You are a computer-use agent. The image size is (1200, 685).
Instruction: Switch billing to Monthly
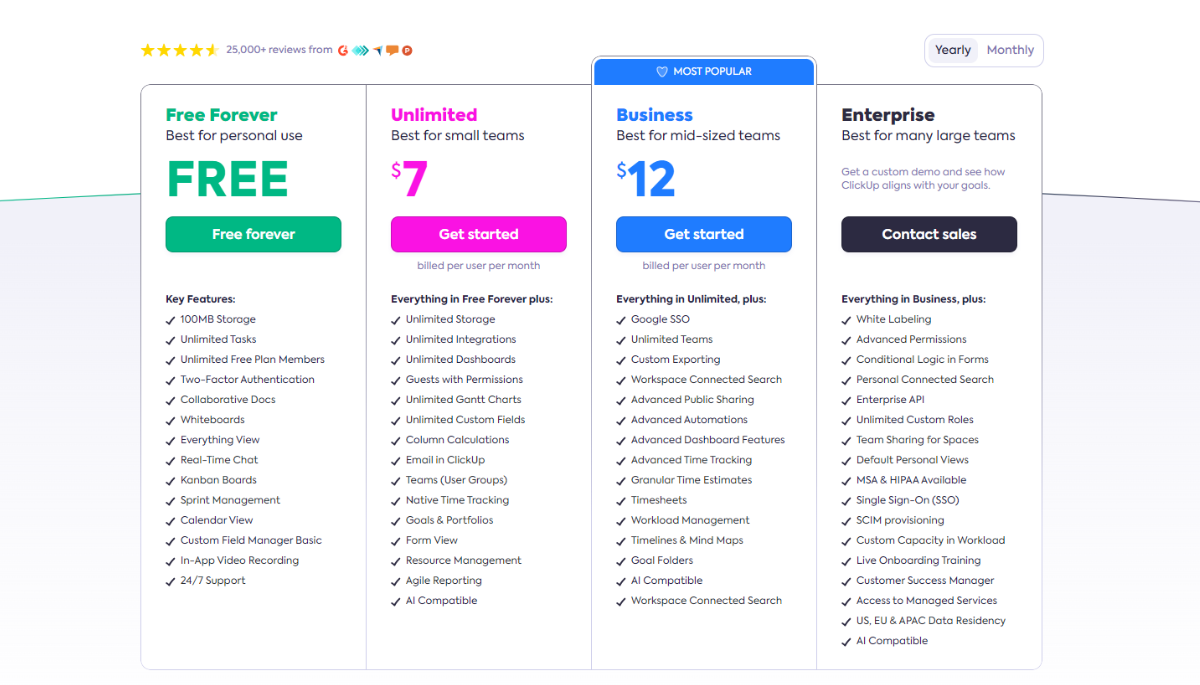click(x=1010, y=49)
